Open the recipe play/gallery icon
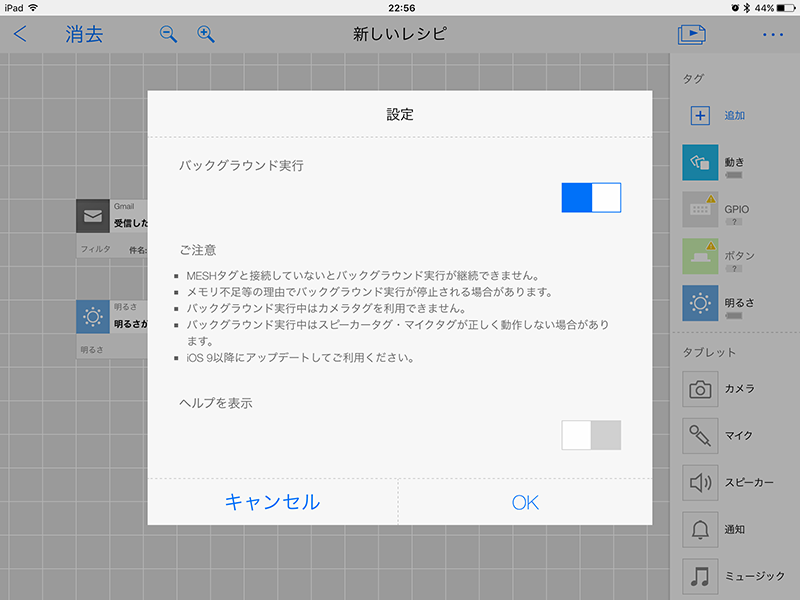Image resolution: width=800 pixels, height=600 pixels. tap(691, 34)
